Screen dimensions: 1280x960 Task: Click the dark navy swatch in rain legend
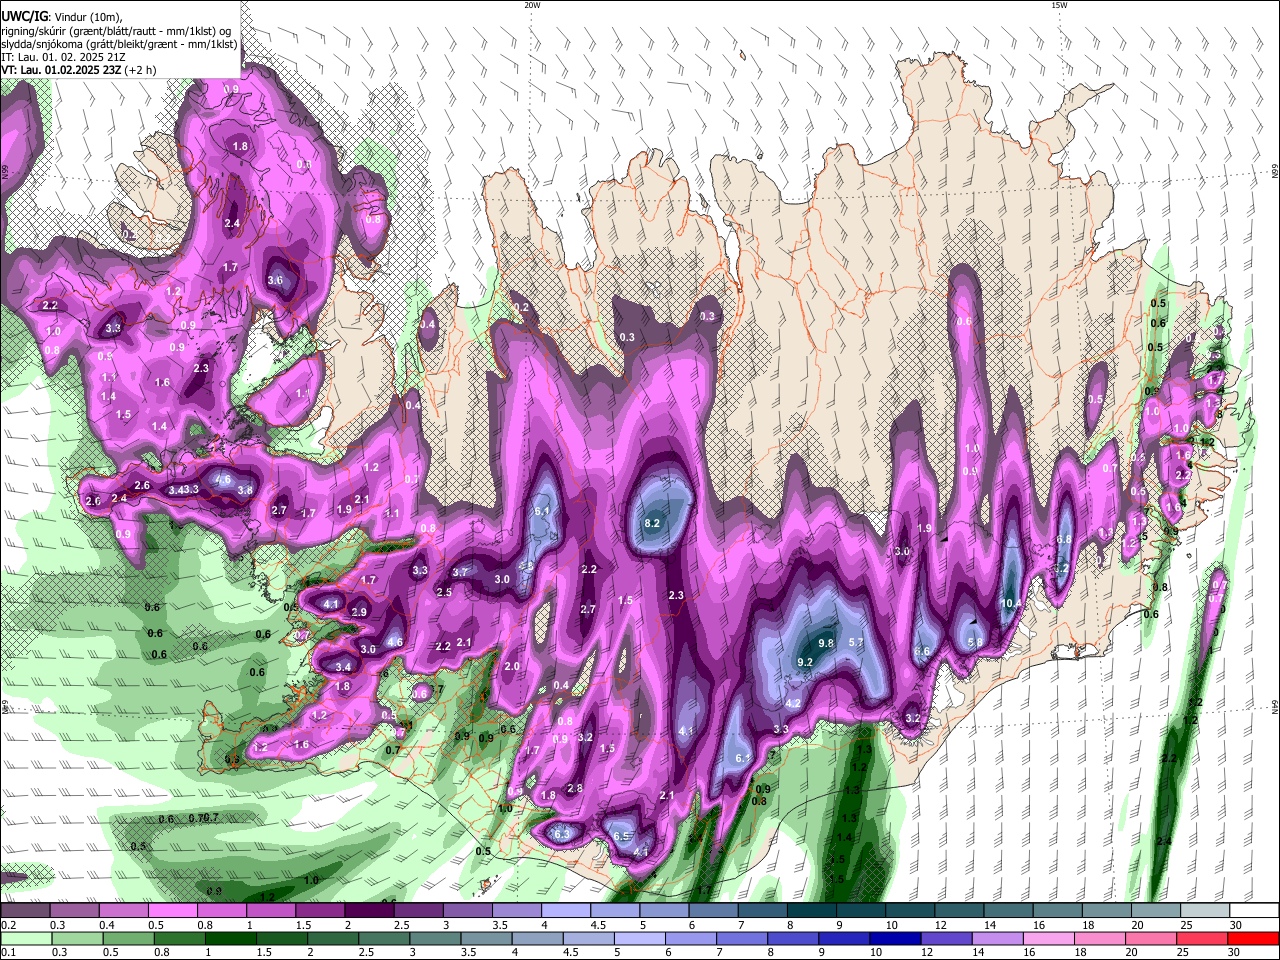(895, 938)
